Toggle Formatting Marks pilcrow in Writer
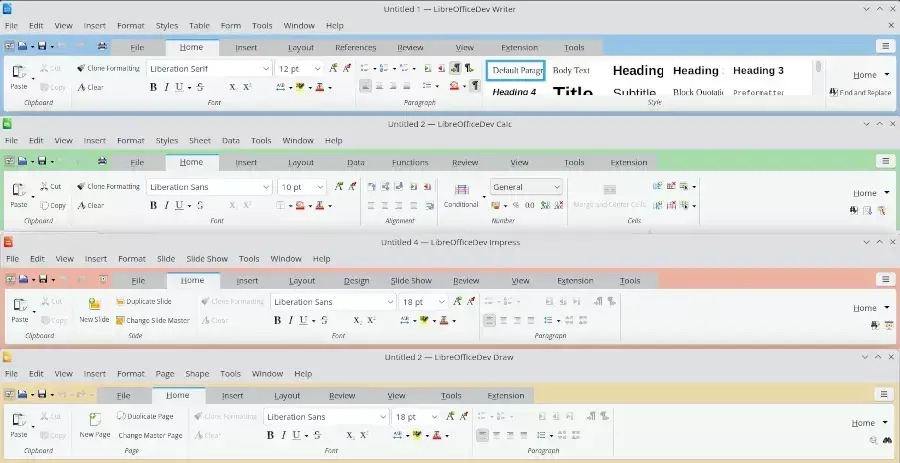Screen dimensions: 900x463 pos(475,86)
